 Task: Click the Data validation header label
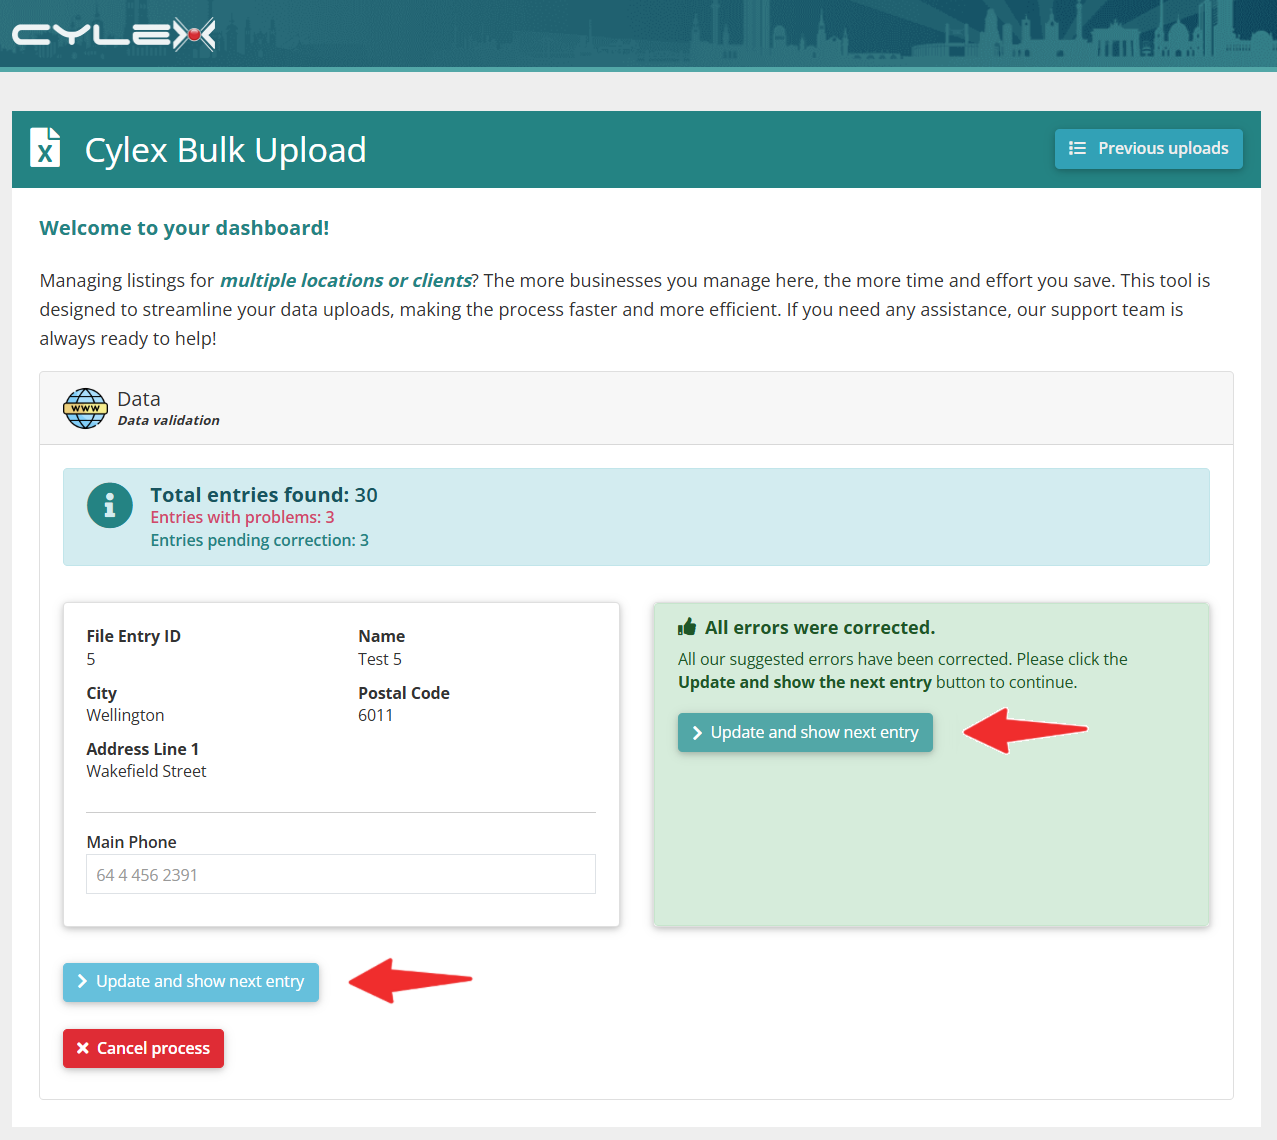point(168,420)
